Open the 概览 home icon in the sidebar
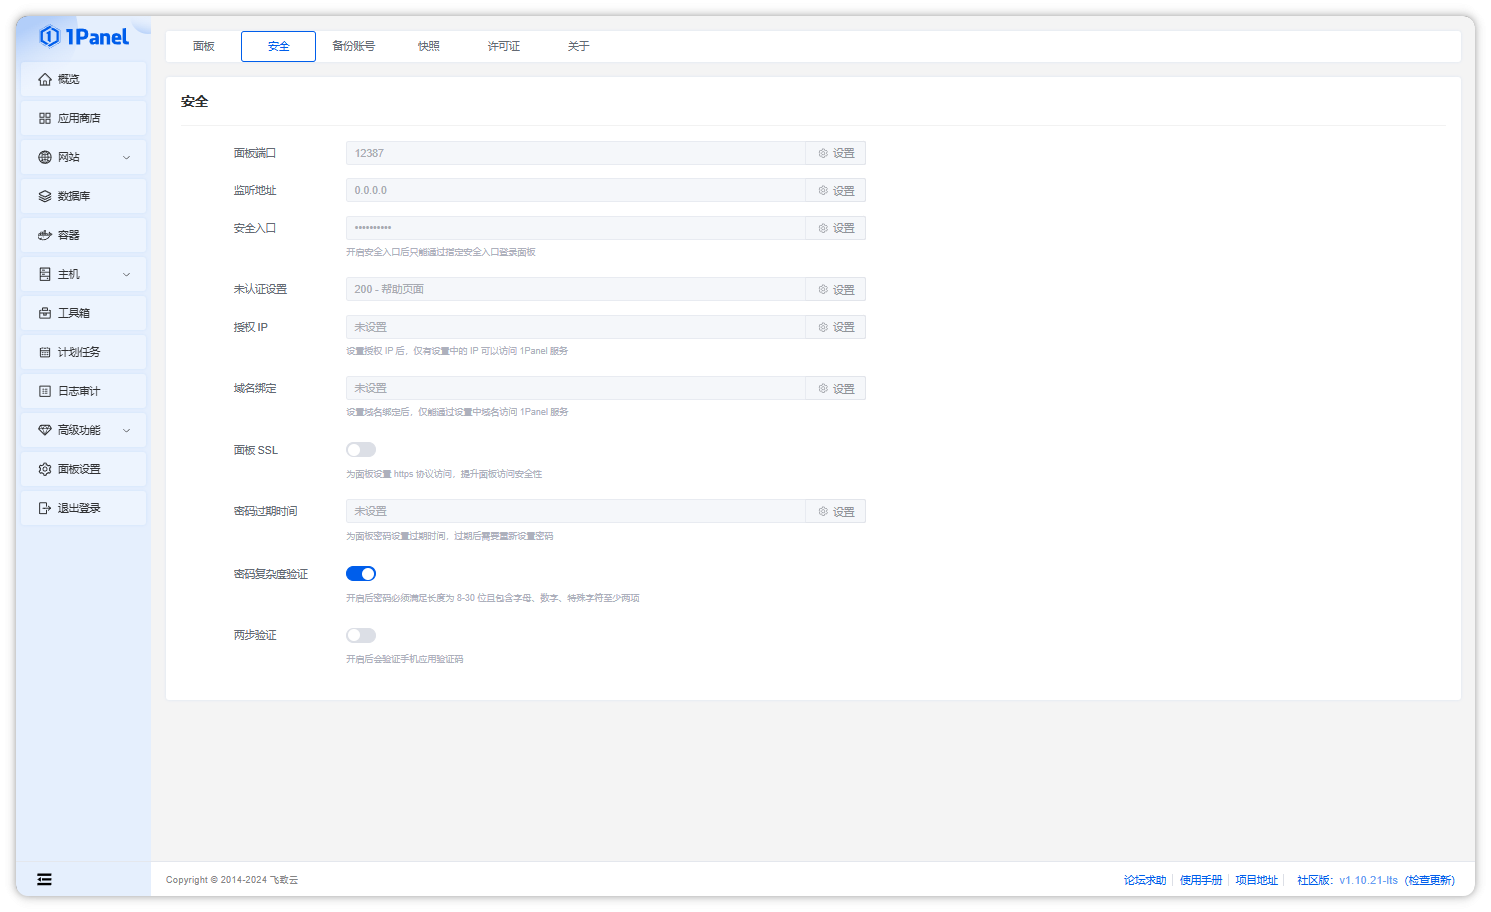This screenshot has width=1491, height=912. 45,79
